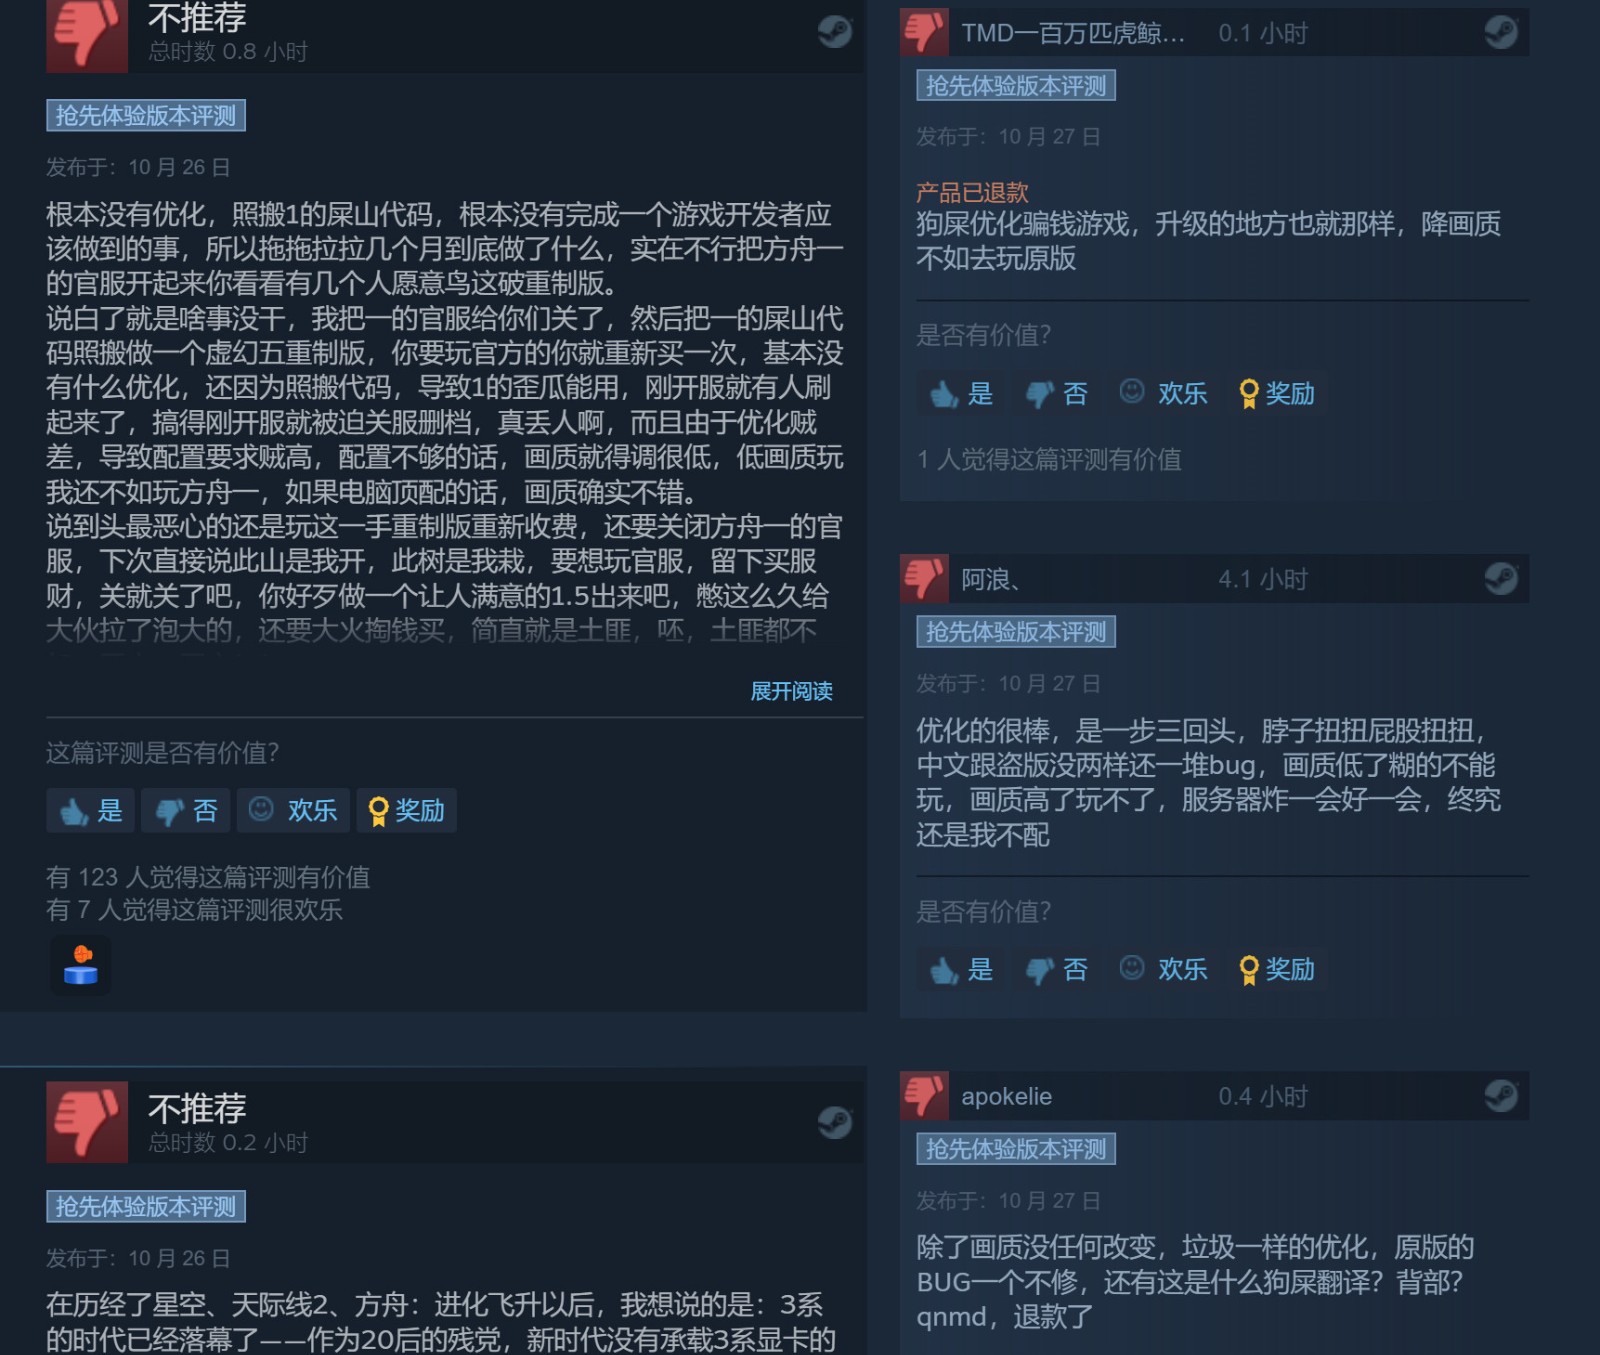Give 奖励 to 阿浪's review
Viewport: 1600px width, 1355px height.
pos(1277,970)
